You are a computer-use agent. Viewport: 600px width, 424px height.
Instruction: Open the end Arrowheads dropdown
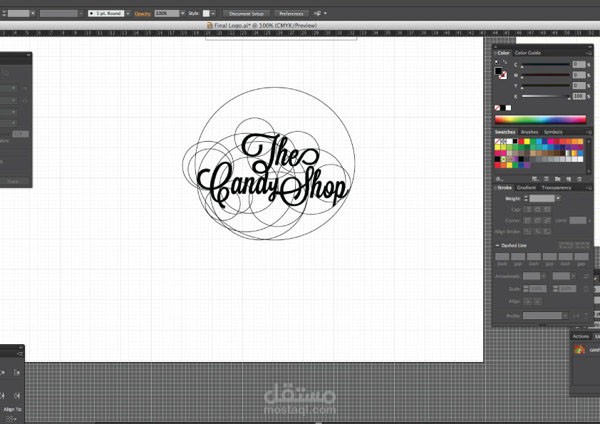(573, 276)
